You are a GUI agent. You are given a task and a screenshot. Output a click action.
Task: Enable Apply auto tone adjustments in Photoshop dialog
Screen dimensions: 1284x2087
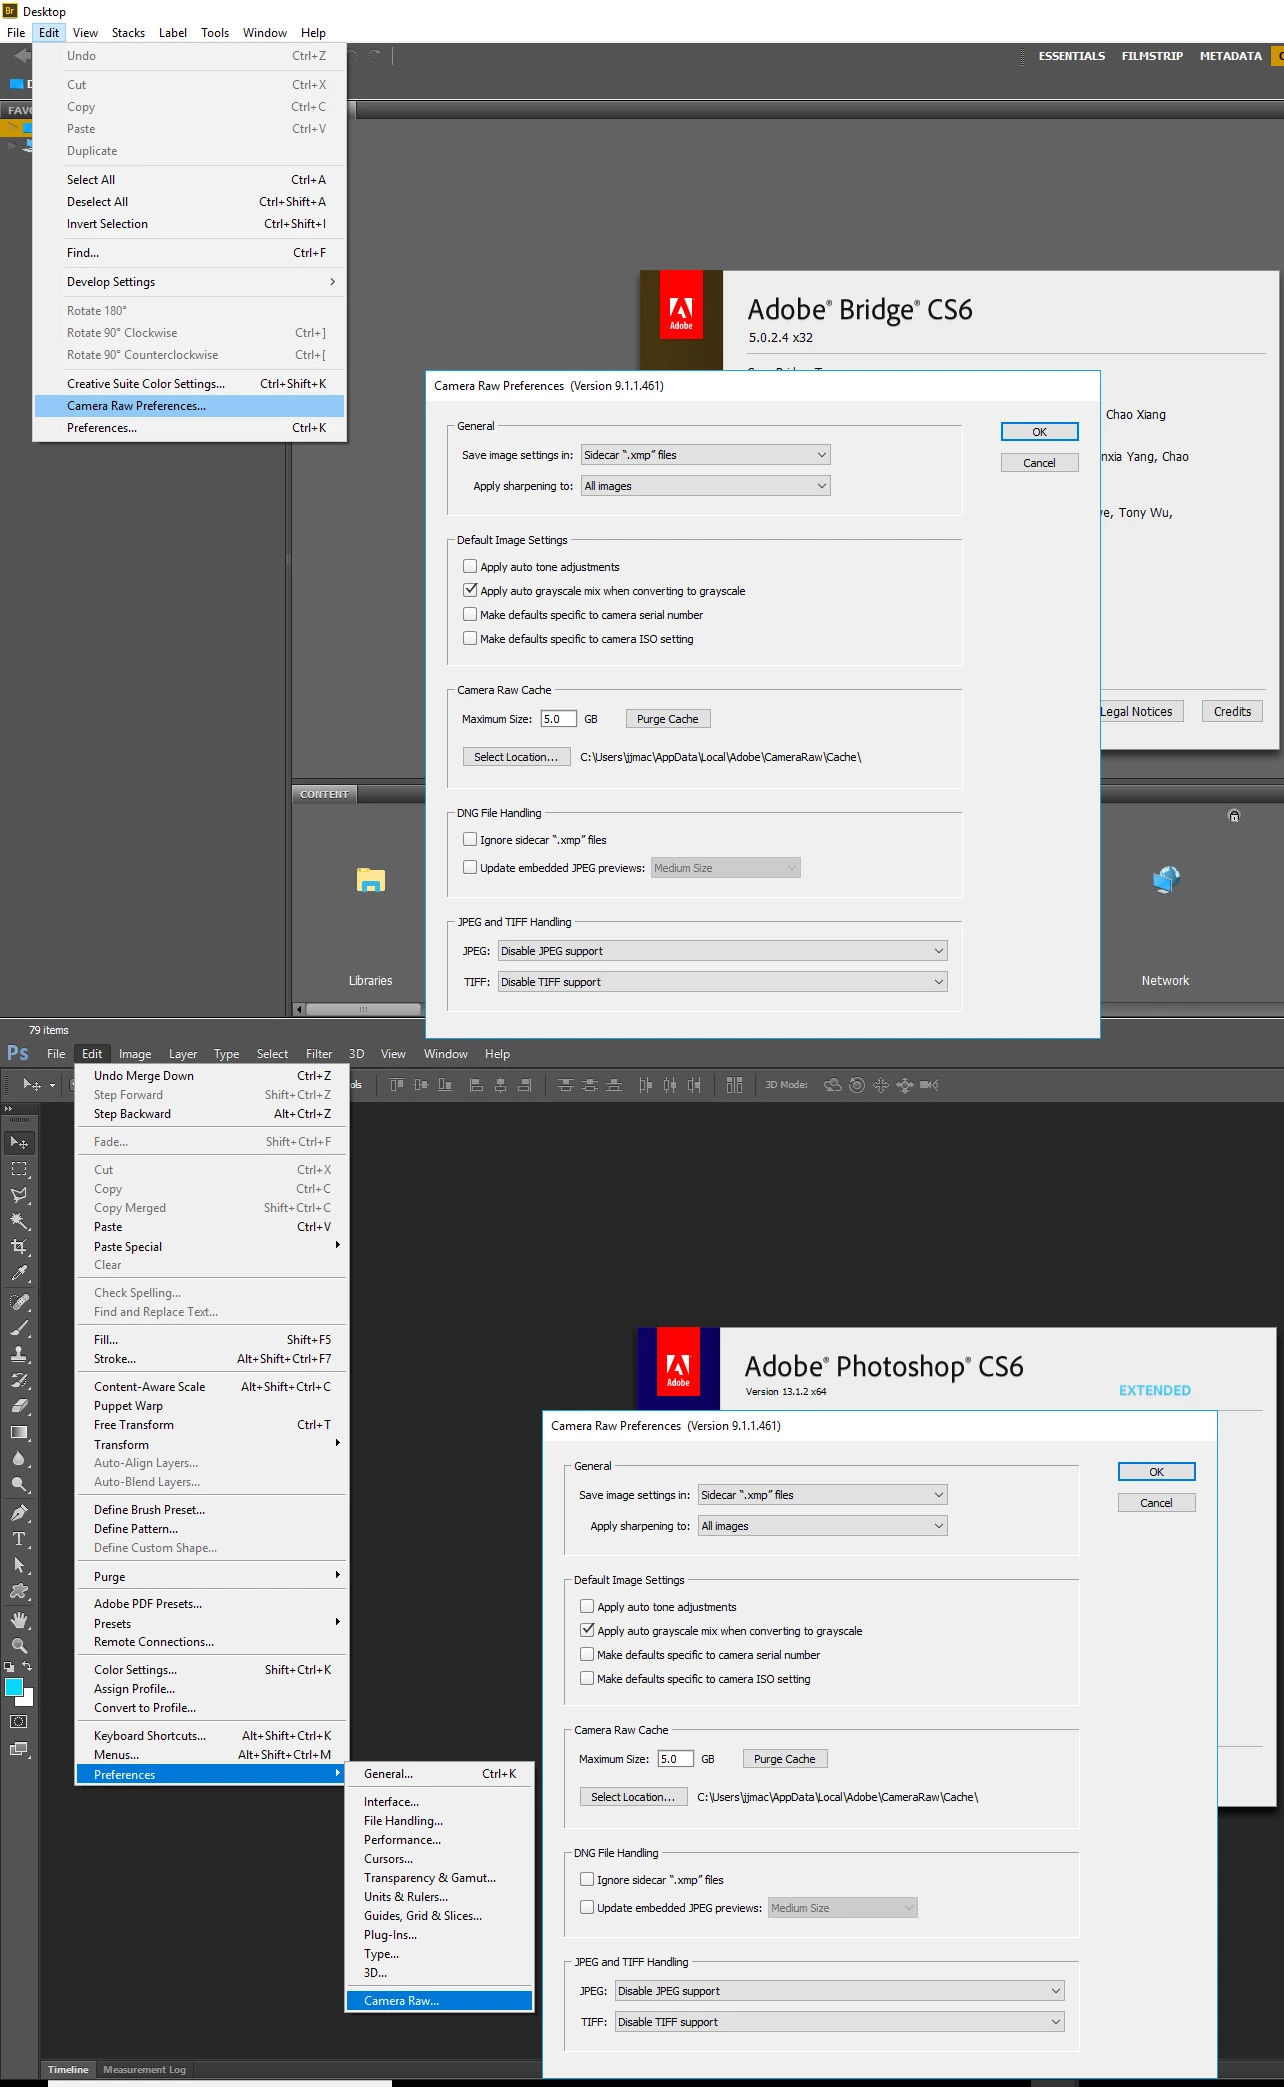(x=587, y=1607)
